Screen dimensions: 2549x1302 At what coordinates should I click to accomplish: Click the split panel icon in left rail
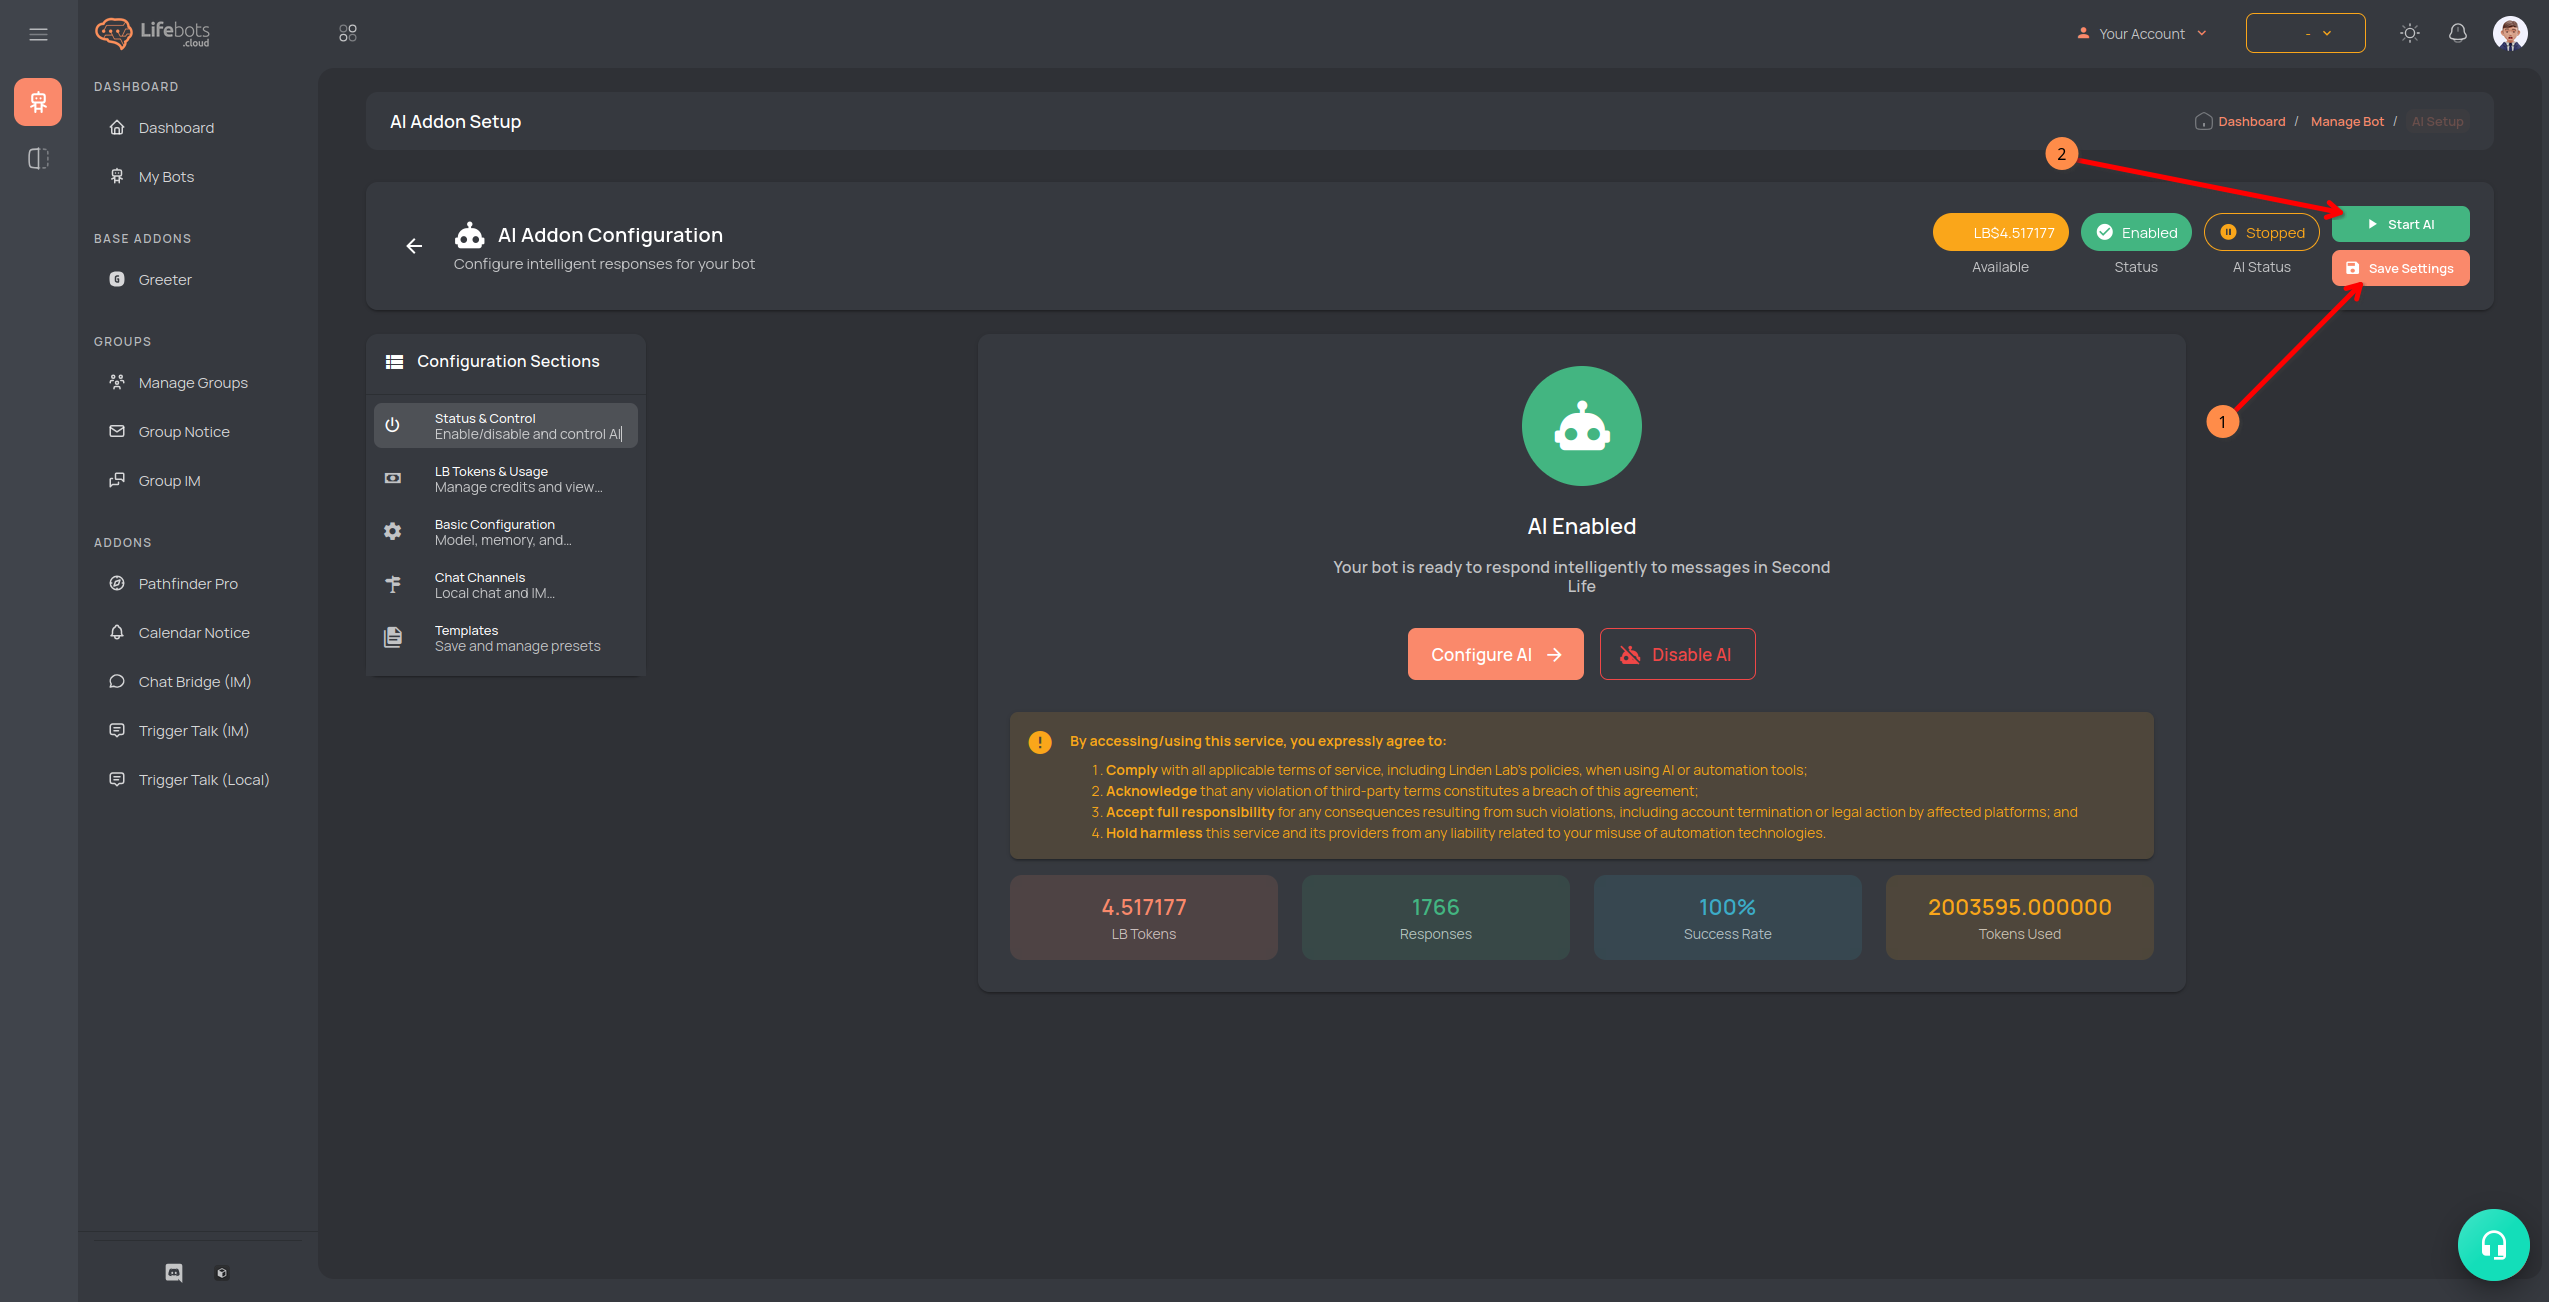[38, 158]
